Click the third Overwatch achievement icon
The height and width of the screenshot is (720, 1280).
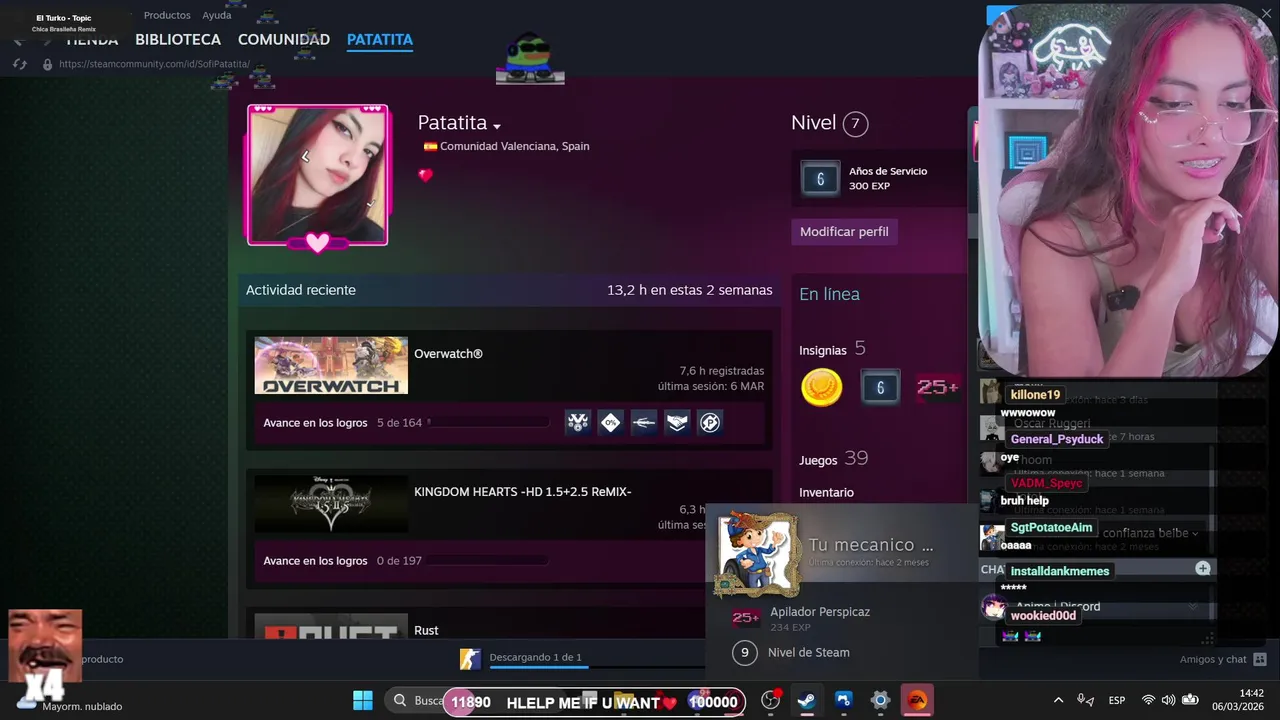(x=644, y=422)
